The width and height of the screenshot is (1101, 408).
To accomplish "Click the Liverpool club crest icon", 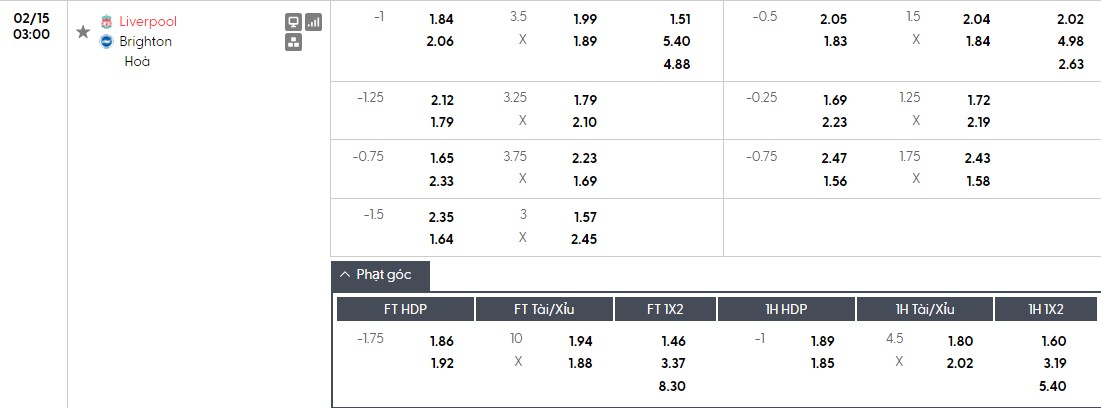I will (107, 21).
